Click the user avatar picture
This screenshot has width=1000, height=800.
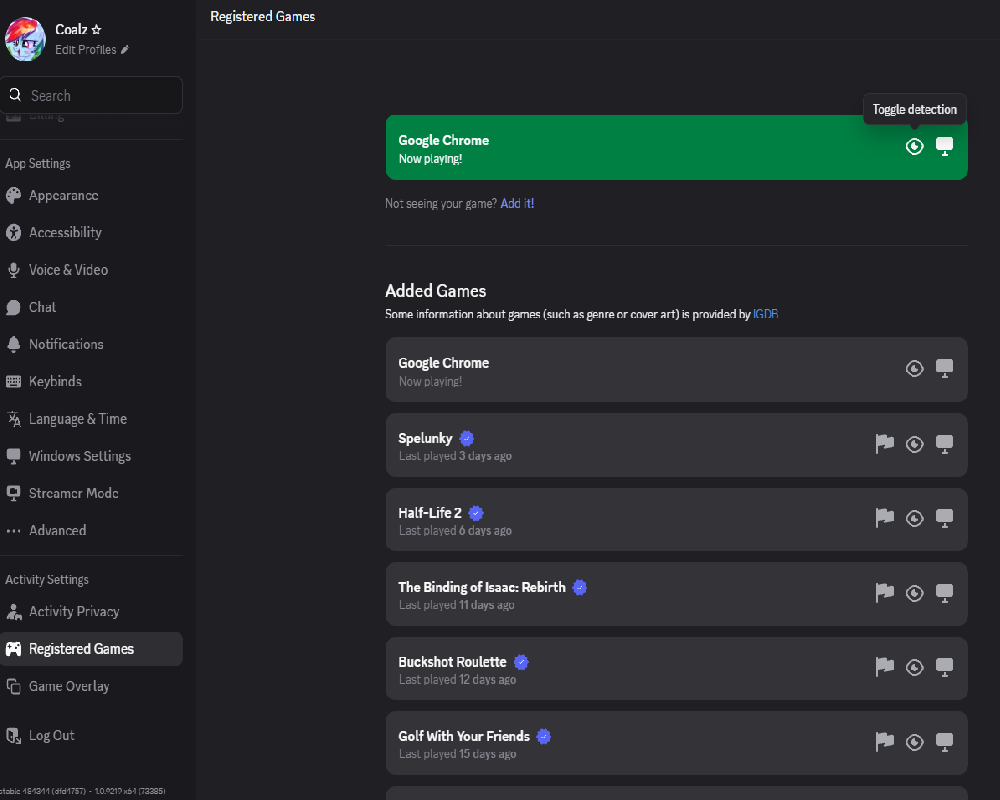coord(25,39)
